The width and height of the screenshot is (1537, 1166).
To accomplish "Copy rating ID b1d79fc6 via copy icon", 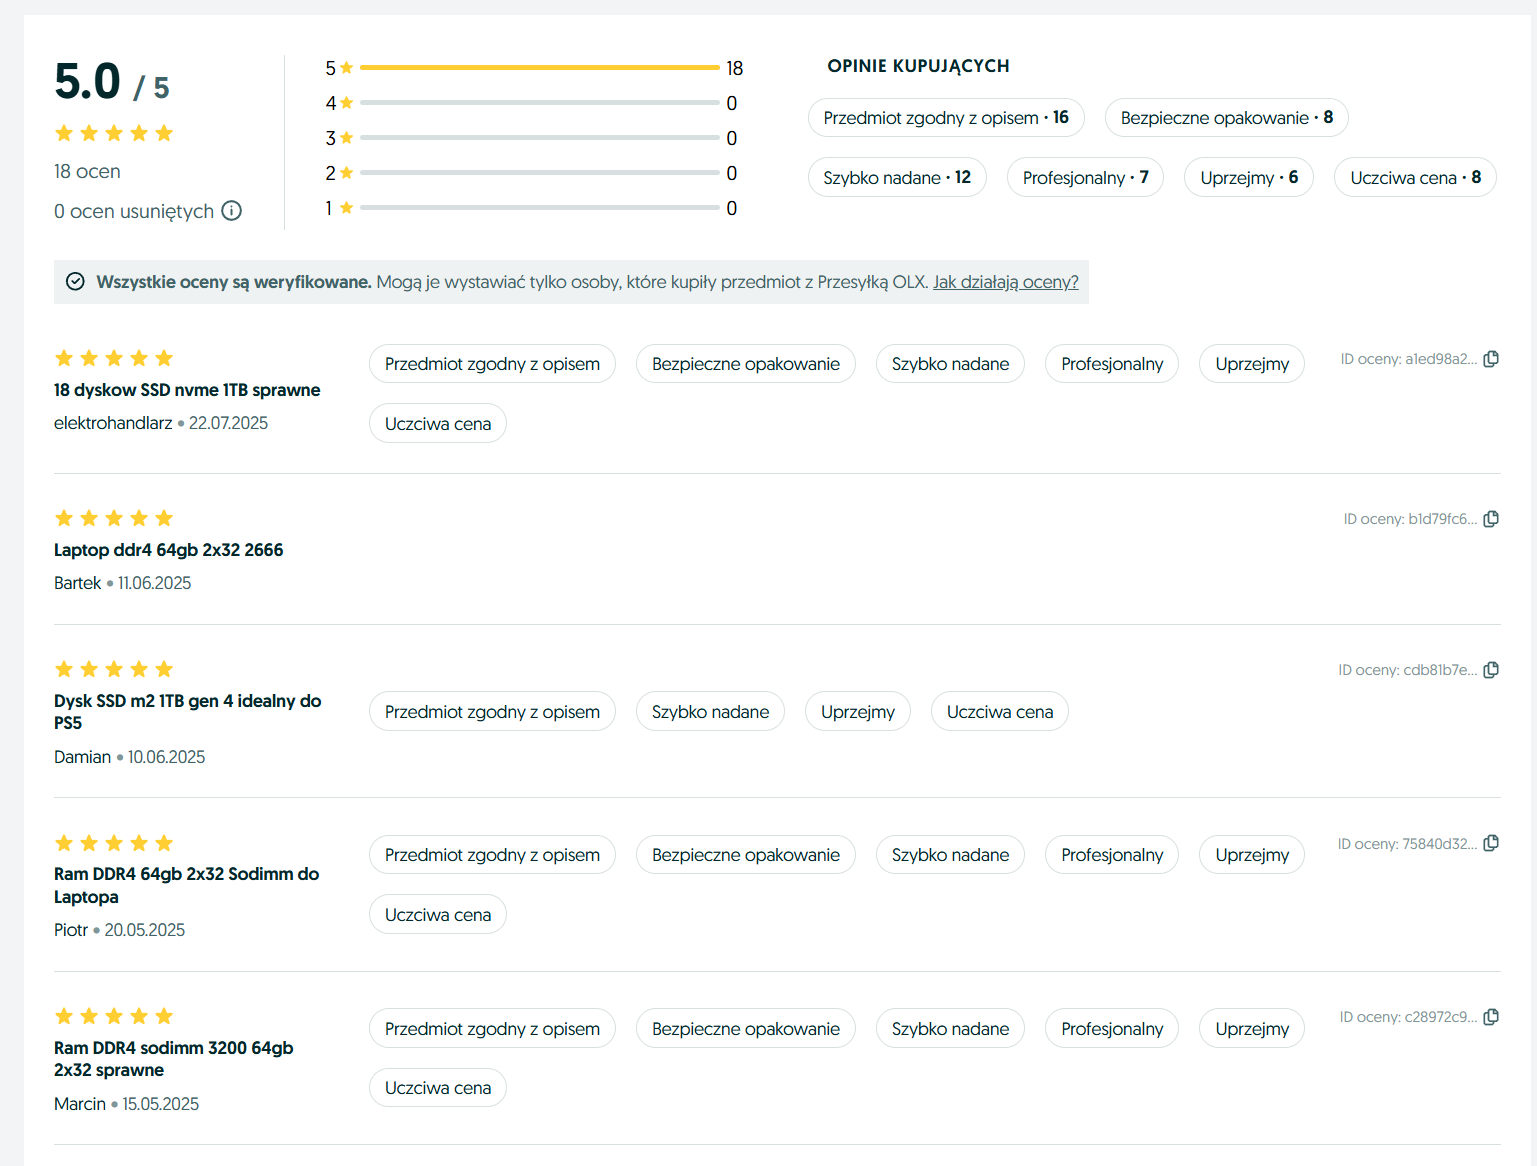I will coord(1491,519).
